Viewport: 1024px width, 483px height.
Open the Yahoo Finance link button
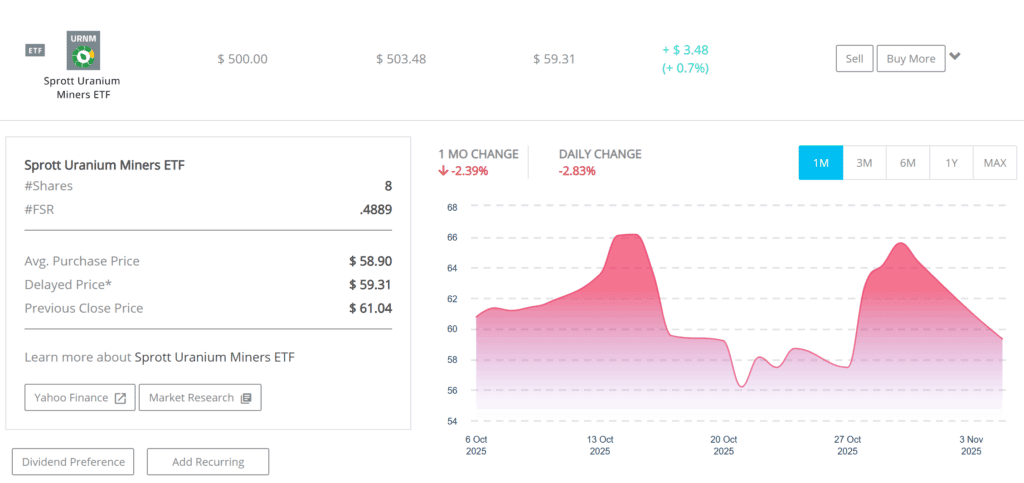click(79, 398)
